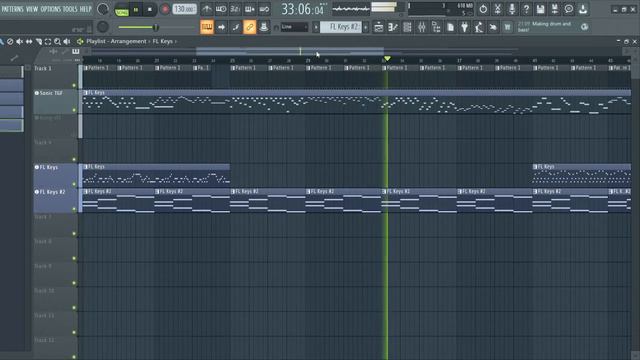The height and width of the screenshot is (360, 640).
Task: Click the question mark help icon
Action: (526, 9)
